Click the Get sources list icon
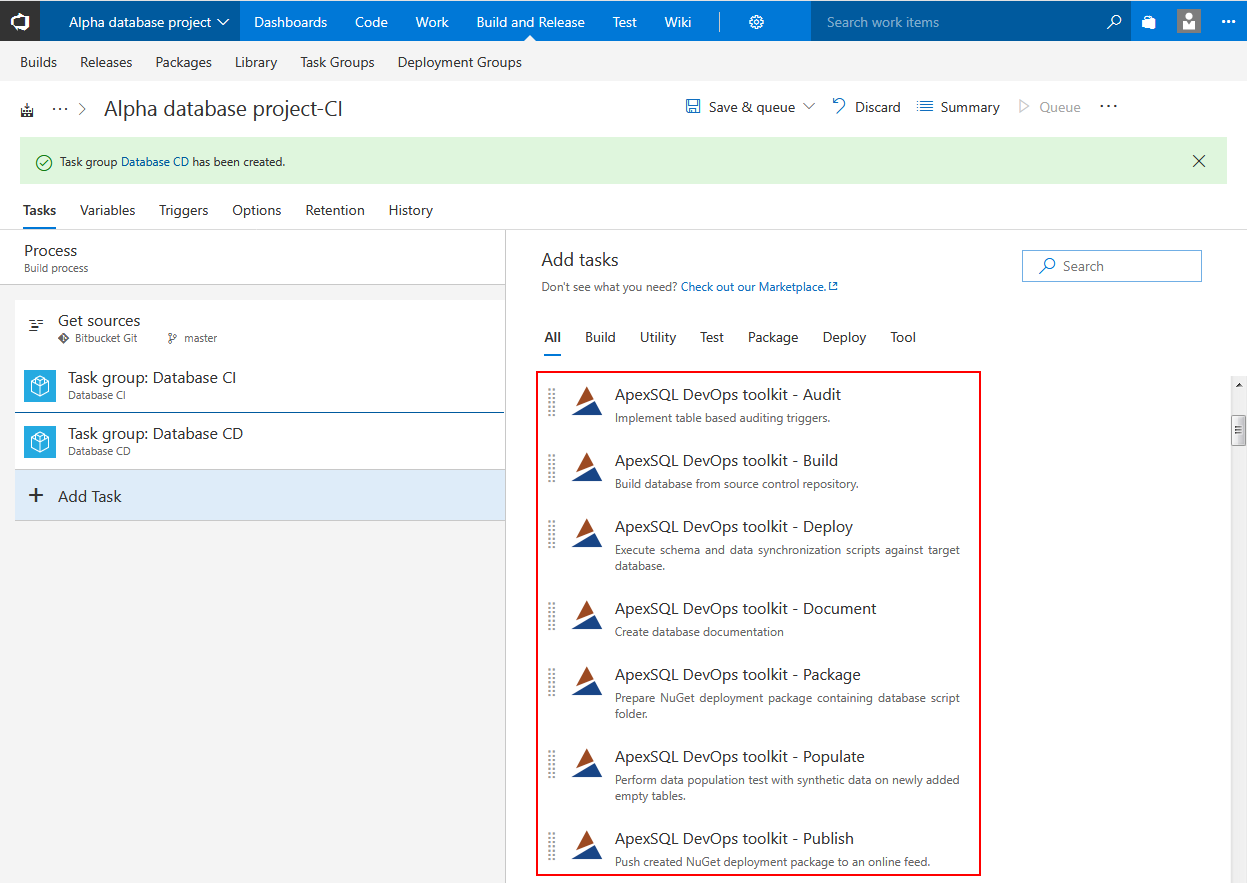Image resolution: width=1247 pixels, height=883 pixels. point(36,325)
